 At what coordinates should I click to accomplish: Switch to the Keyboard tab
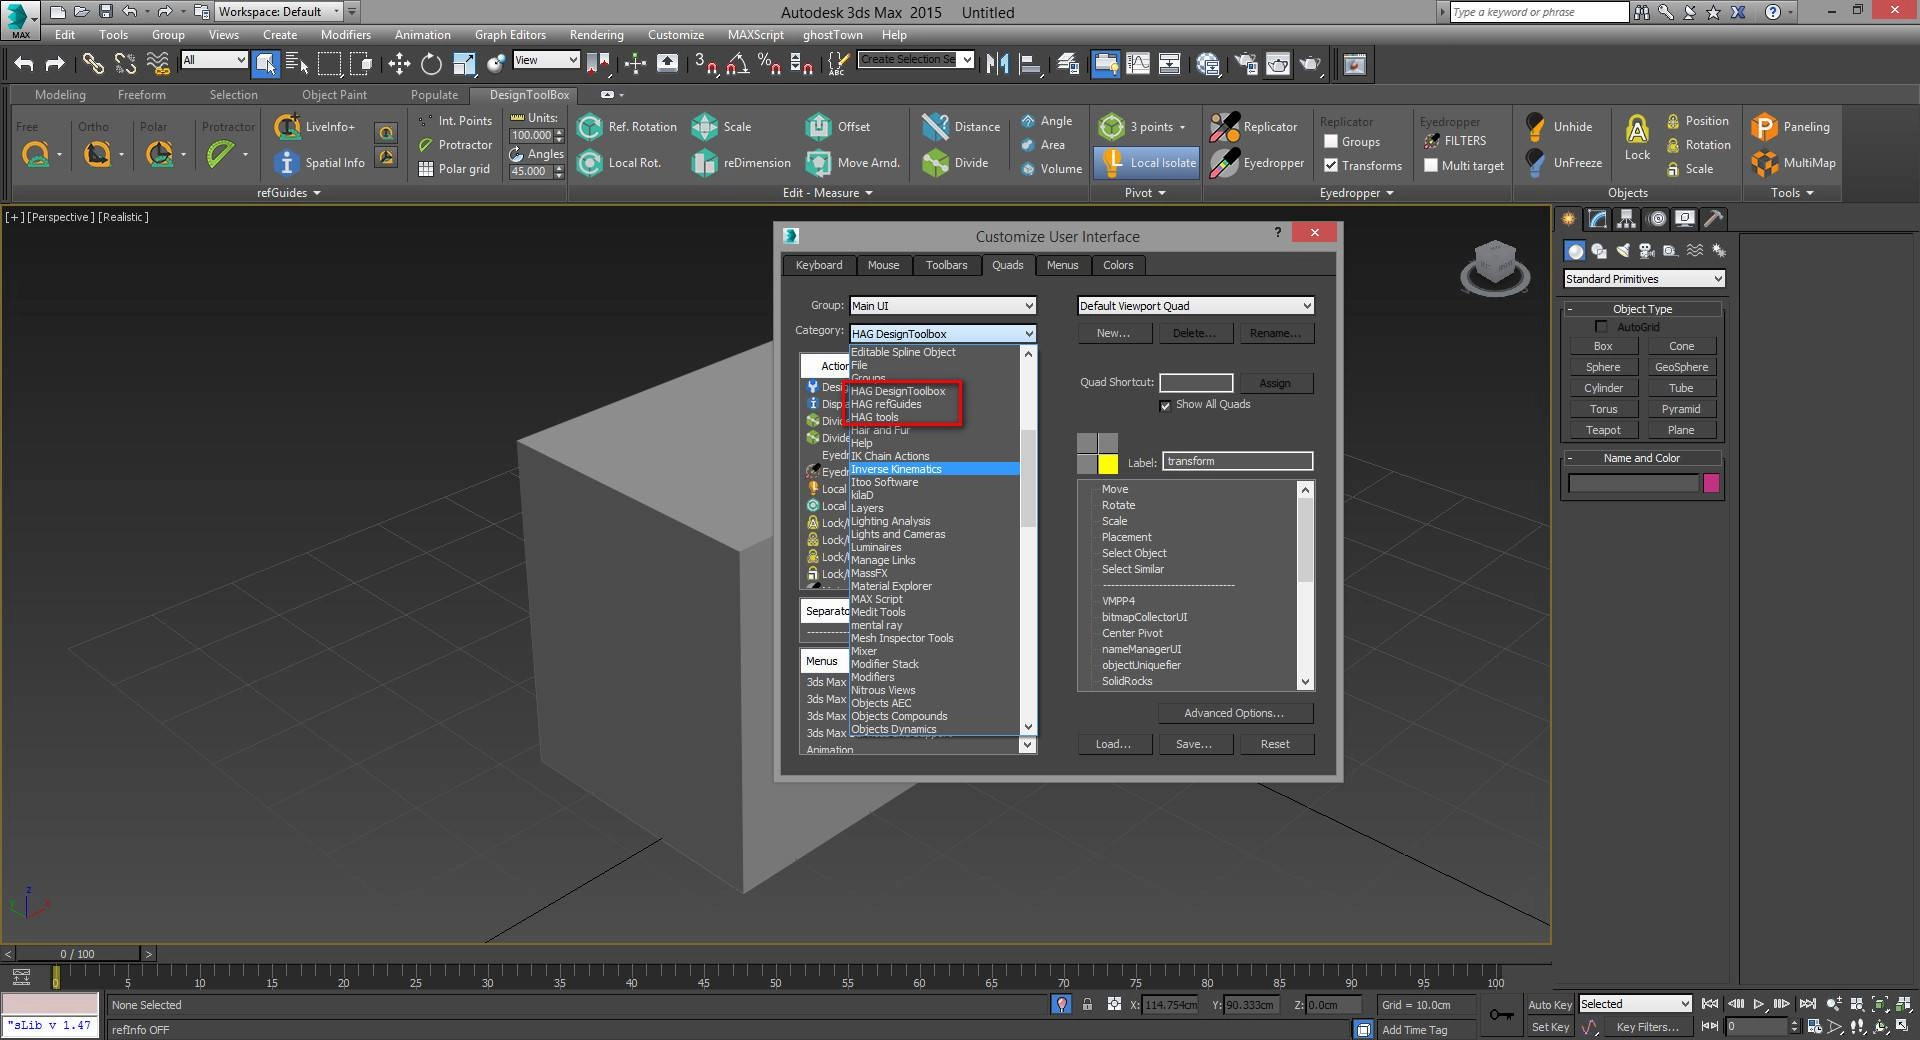pyautogui.click(x=819, y=265)
